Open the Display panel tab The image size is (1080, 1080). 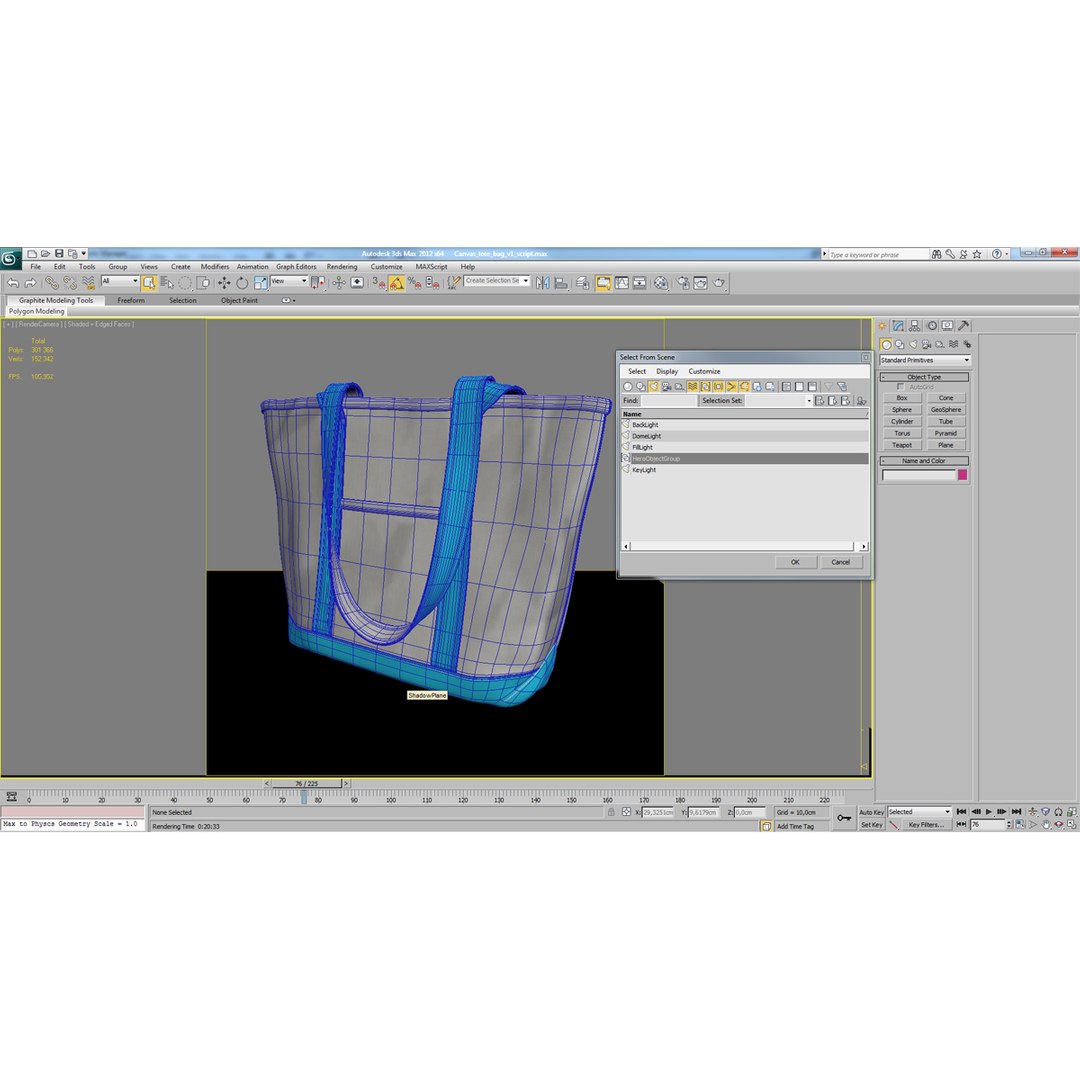point(948,326)
